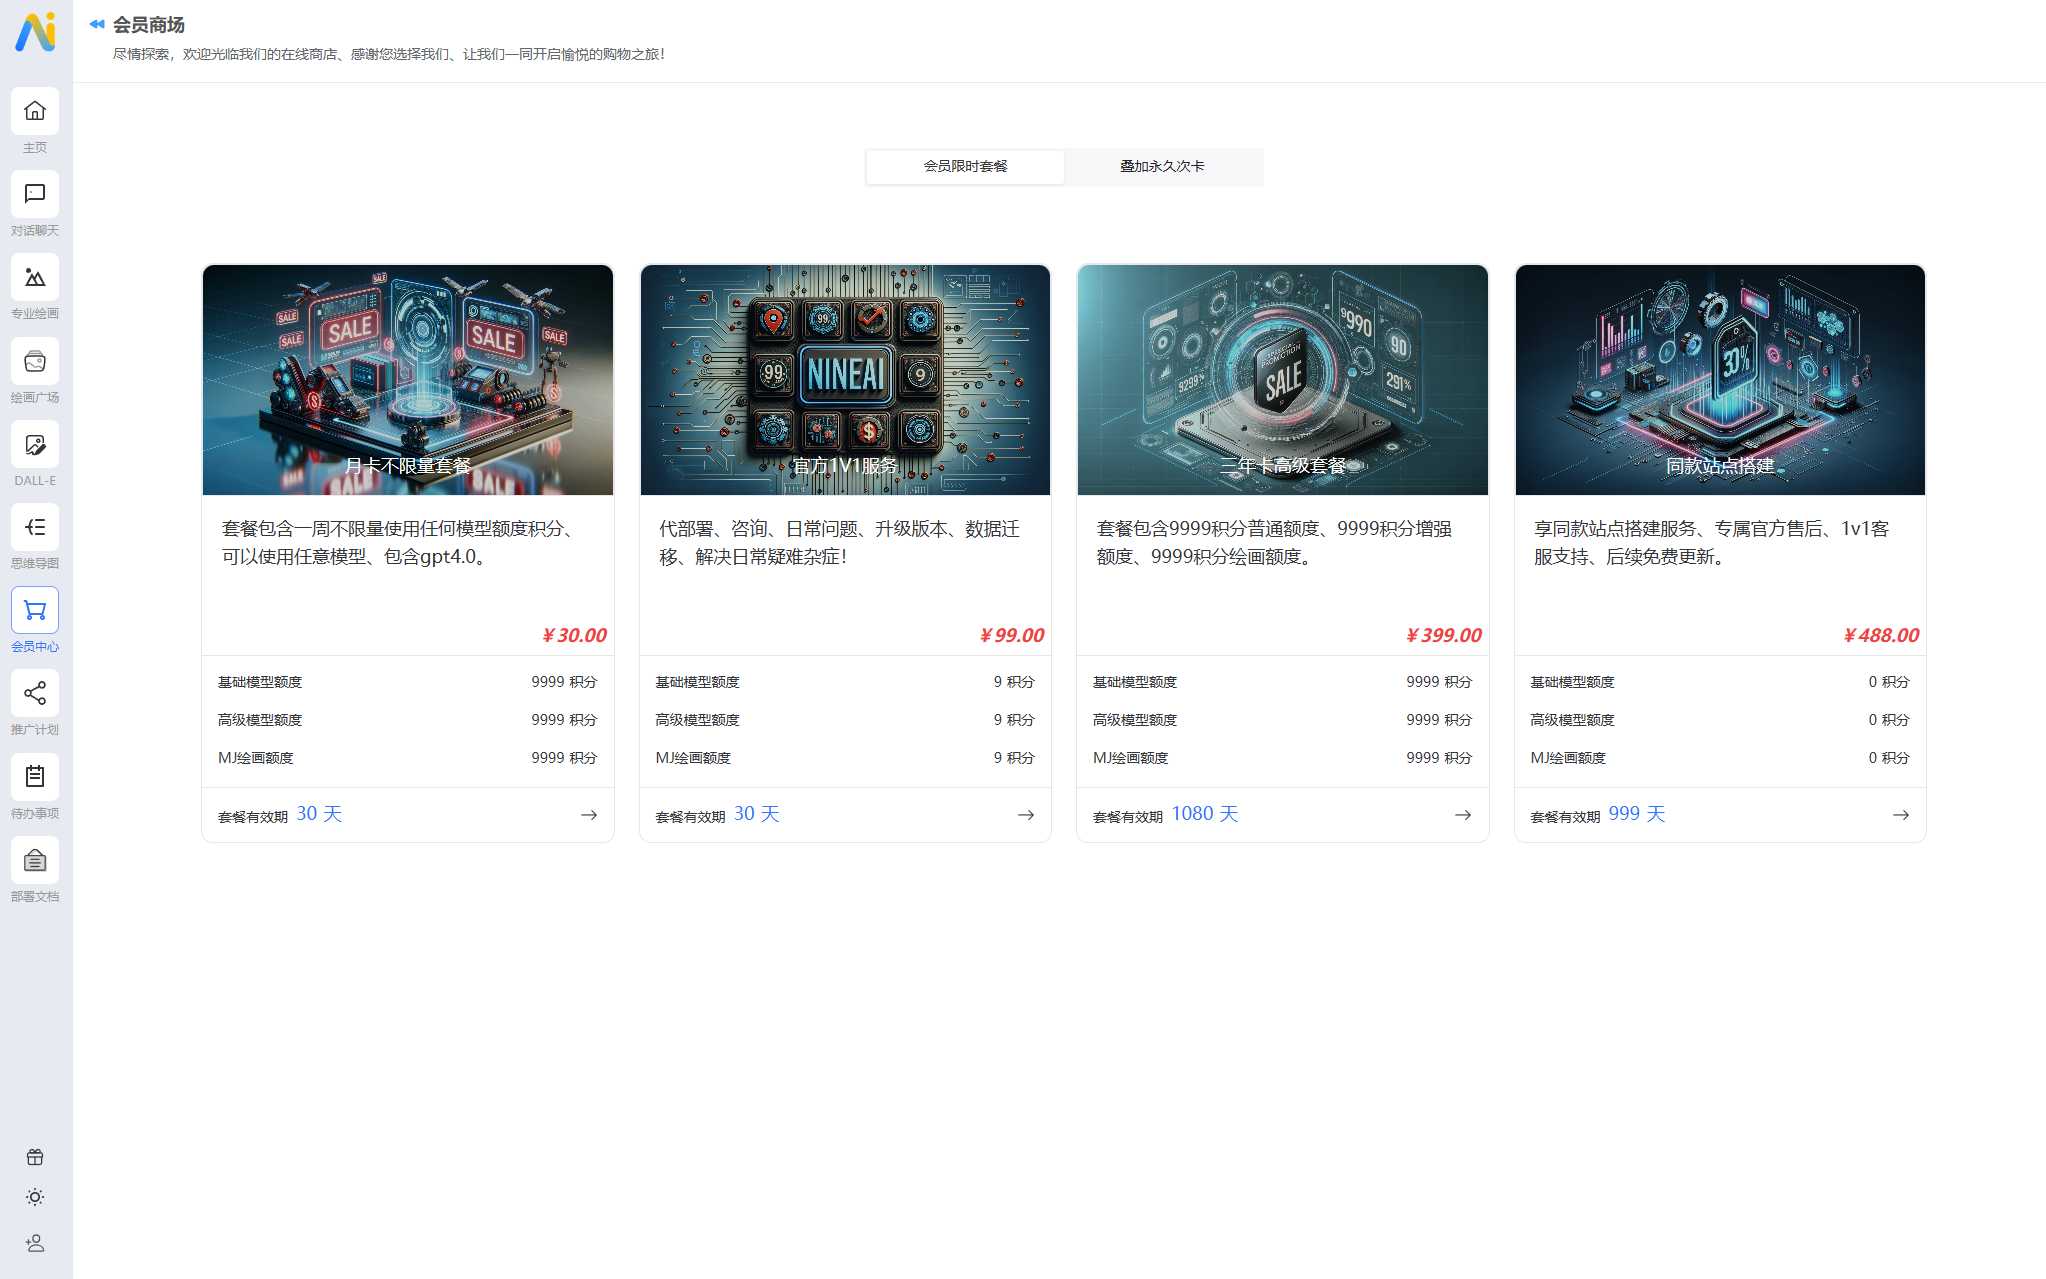Click arrow on 月卡不限量套餐 card
The height and width of the screenshot is (1279, 2046).
tap(588, 815)
